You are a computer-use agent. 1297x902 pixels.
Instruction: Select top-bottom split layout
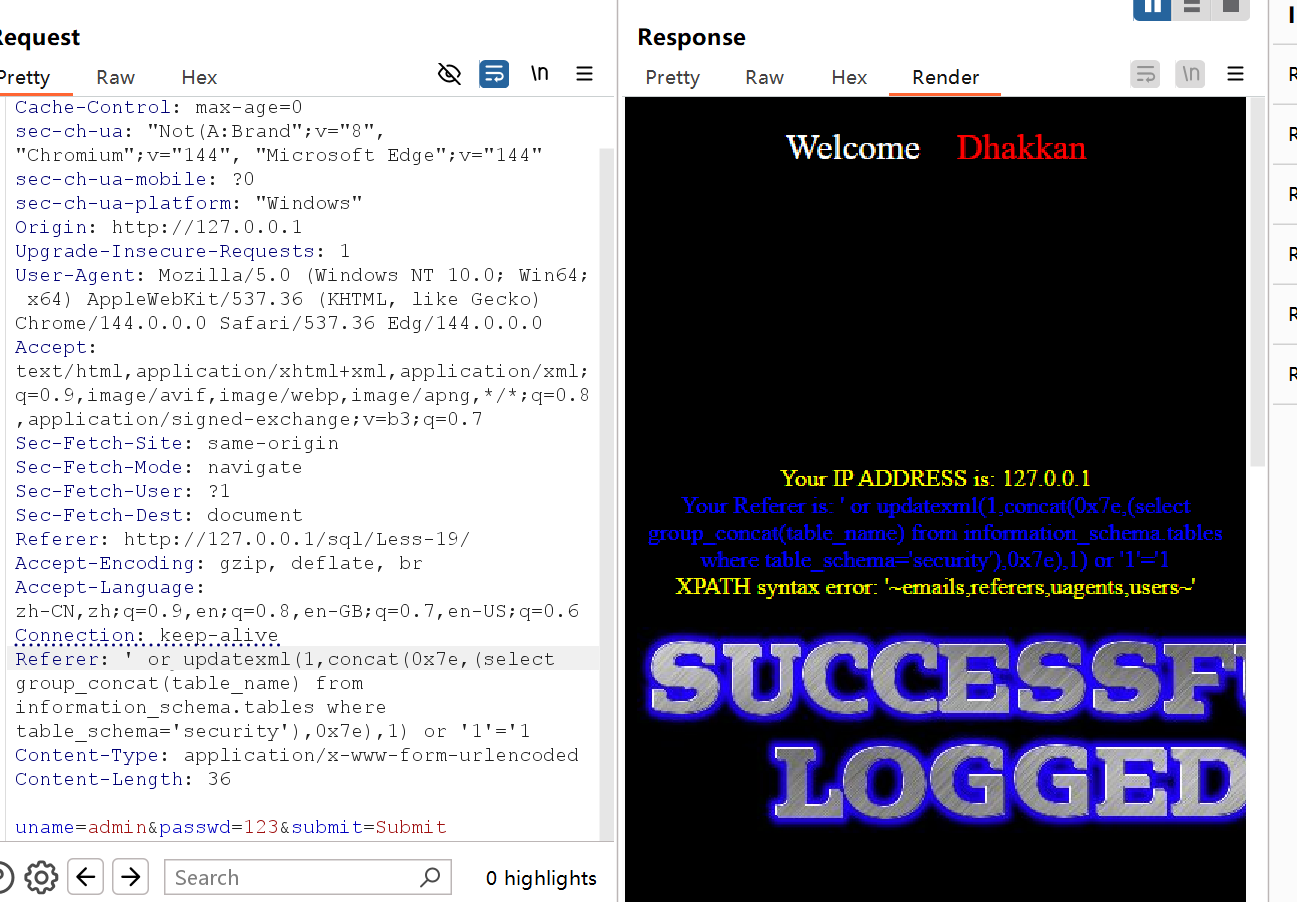[x=1191, y=8]
